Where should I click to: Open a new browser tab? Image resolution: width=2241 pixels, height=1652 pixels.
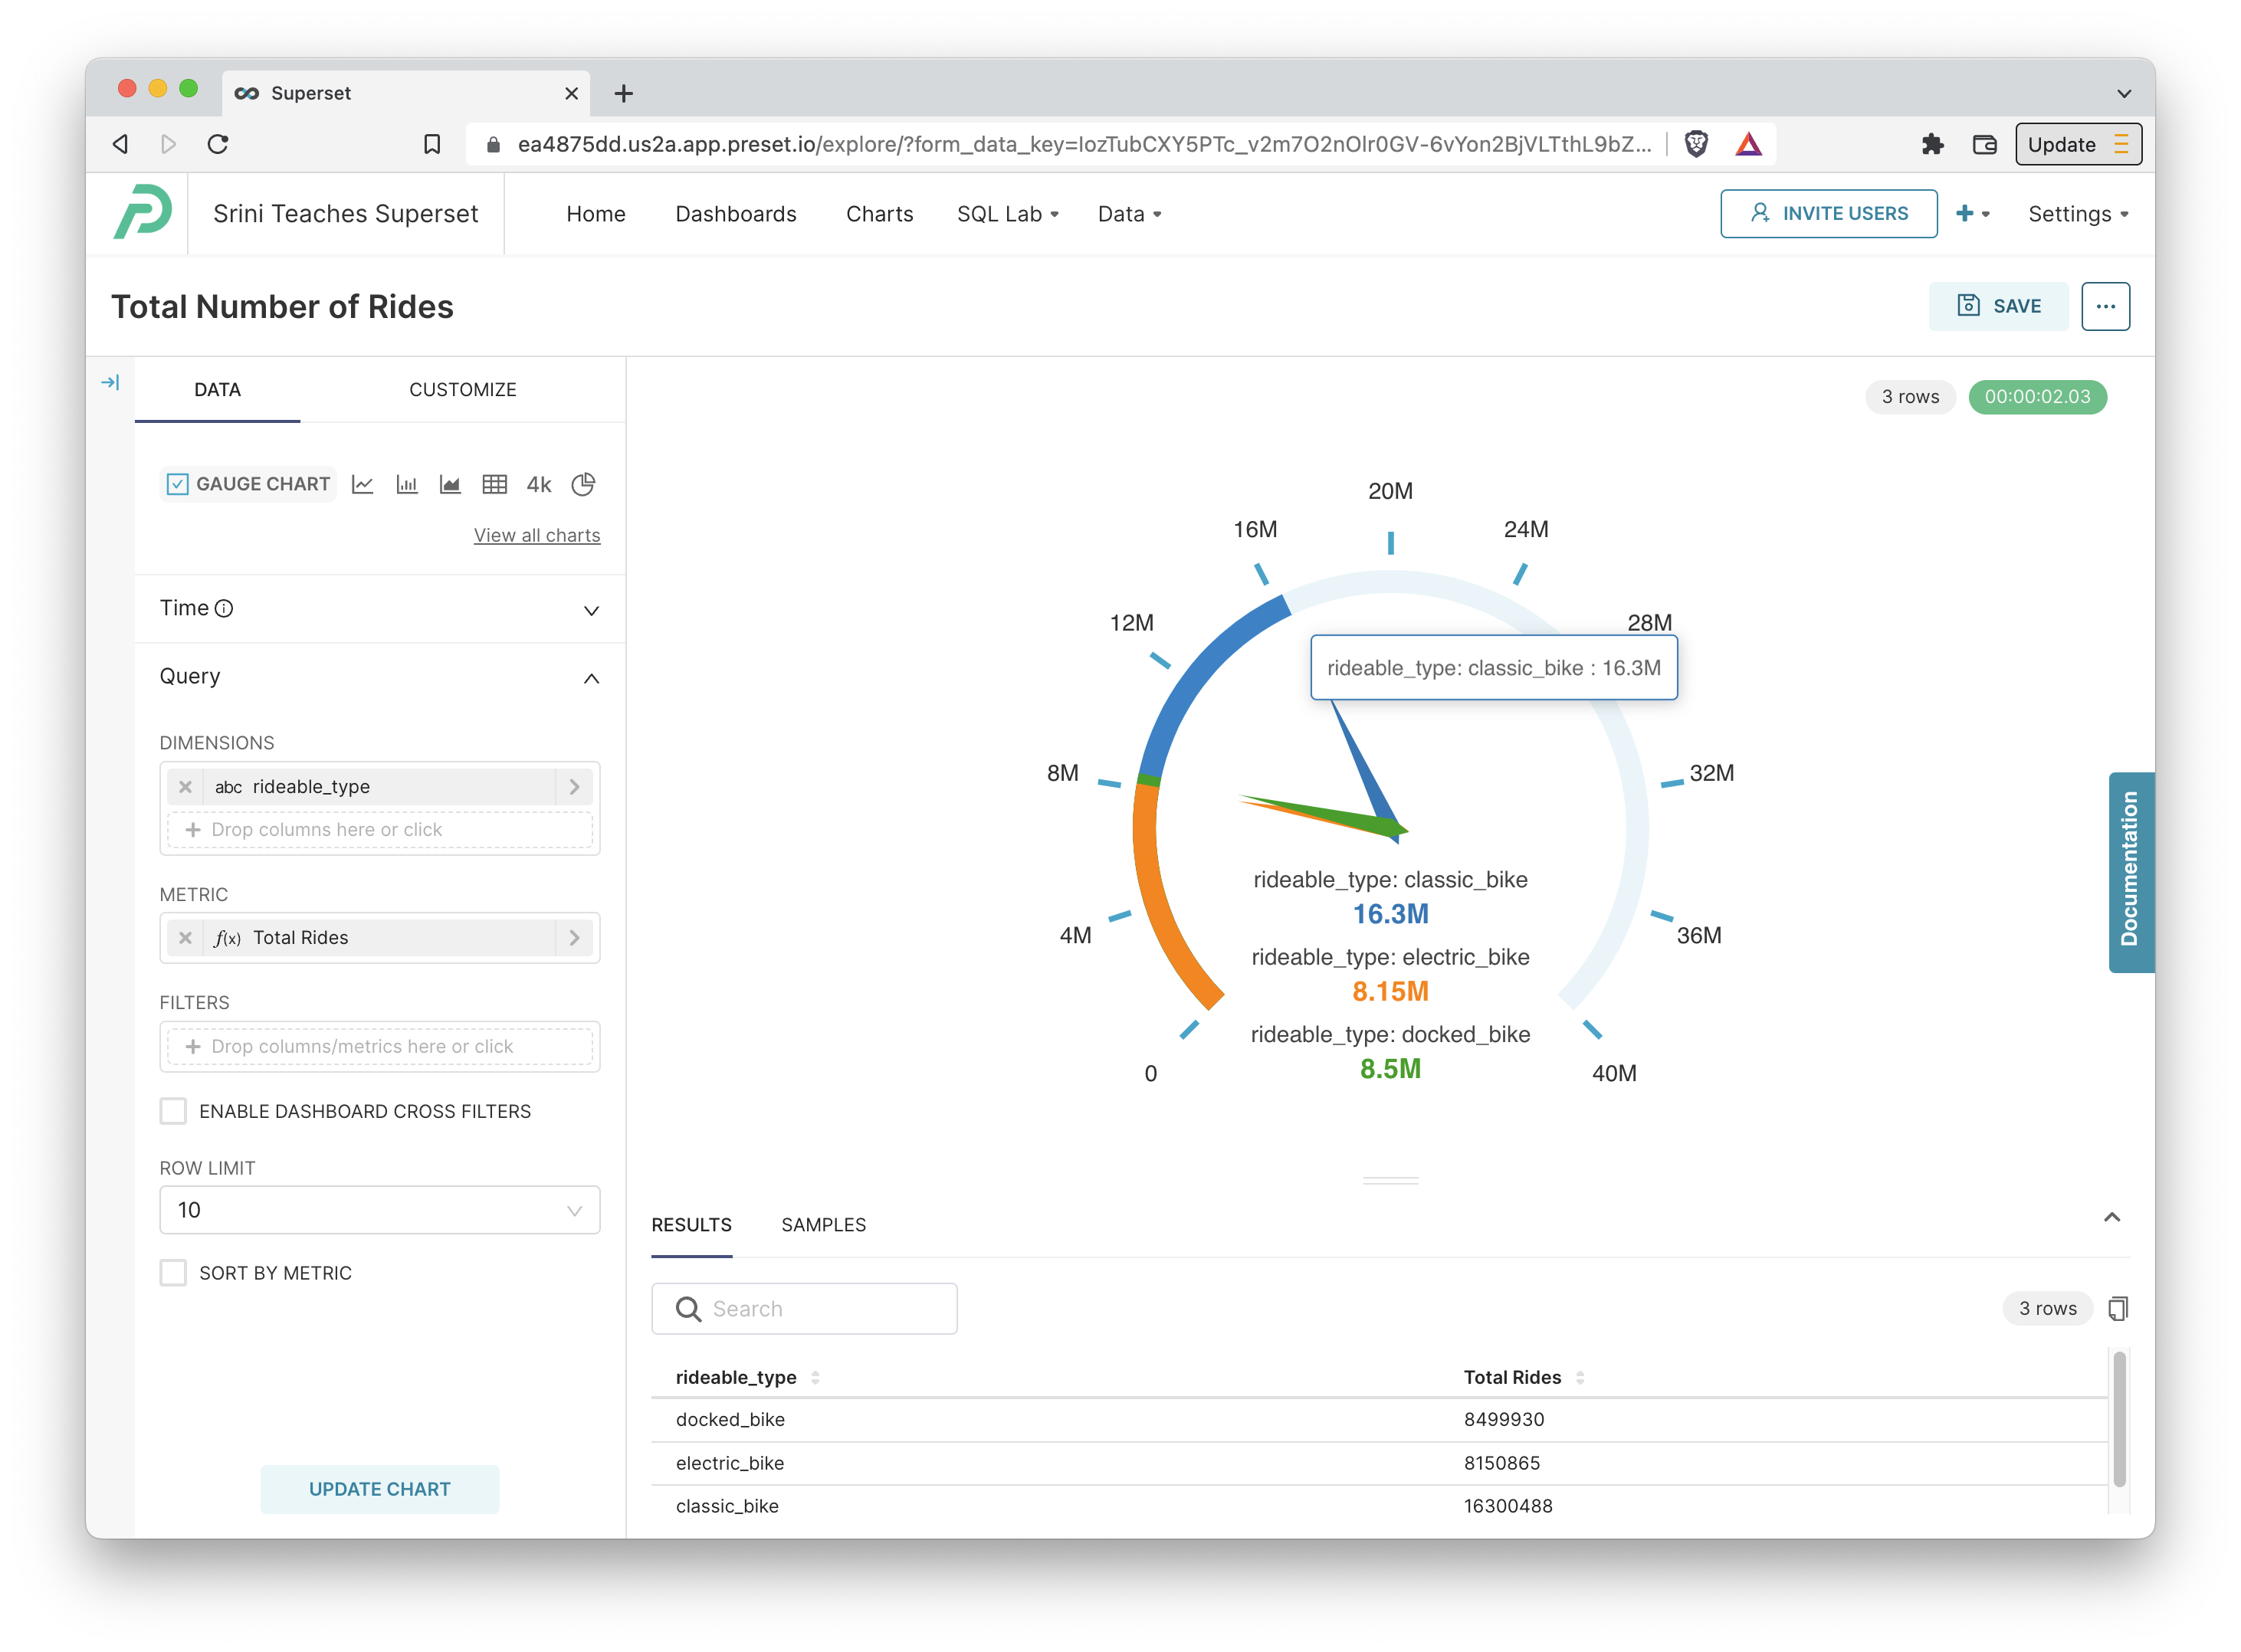pyautogui.click(x=623, y=93)
